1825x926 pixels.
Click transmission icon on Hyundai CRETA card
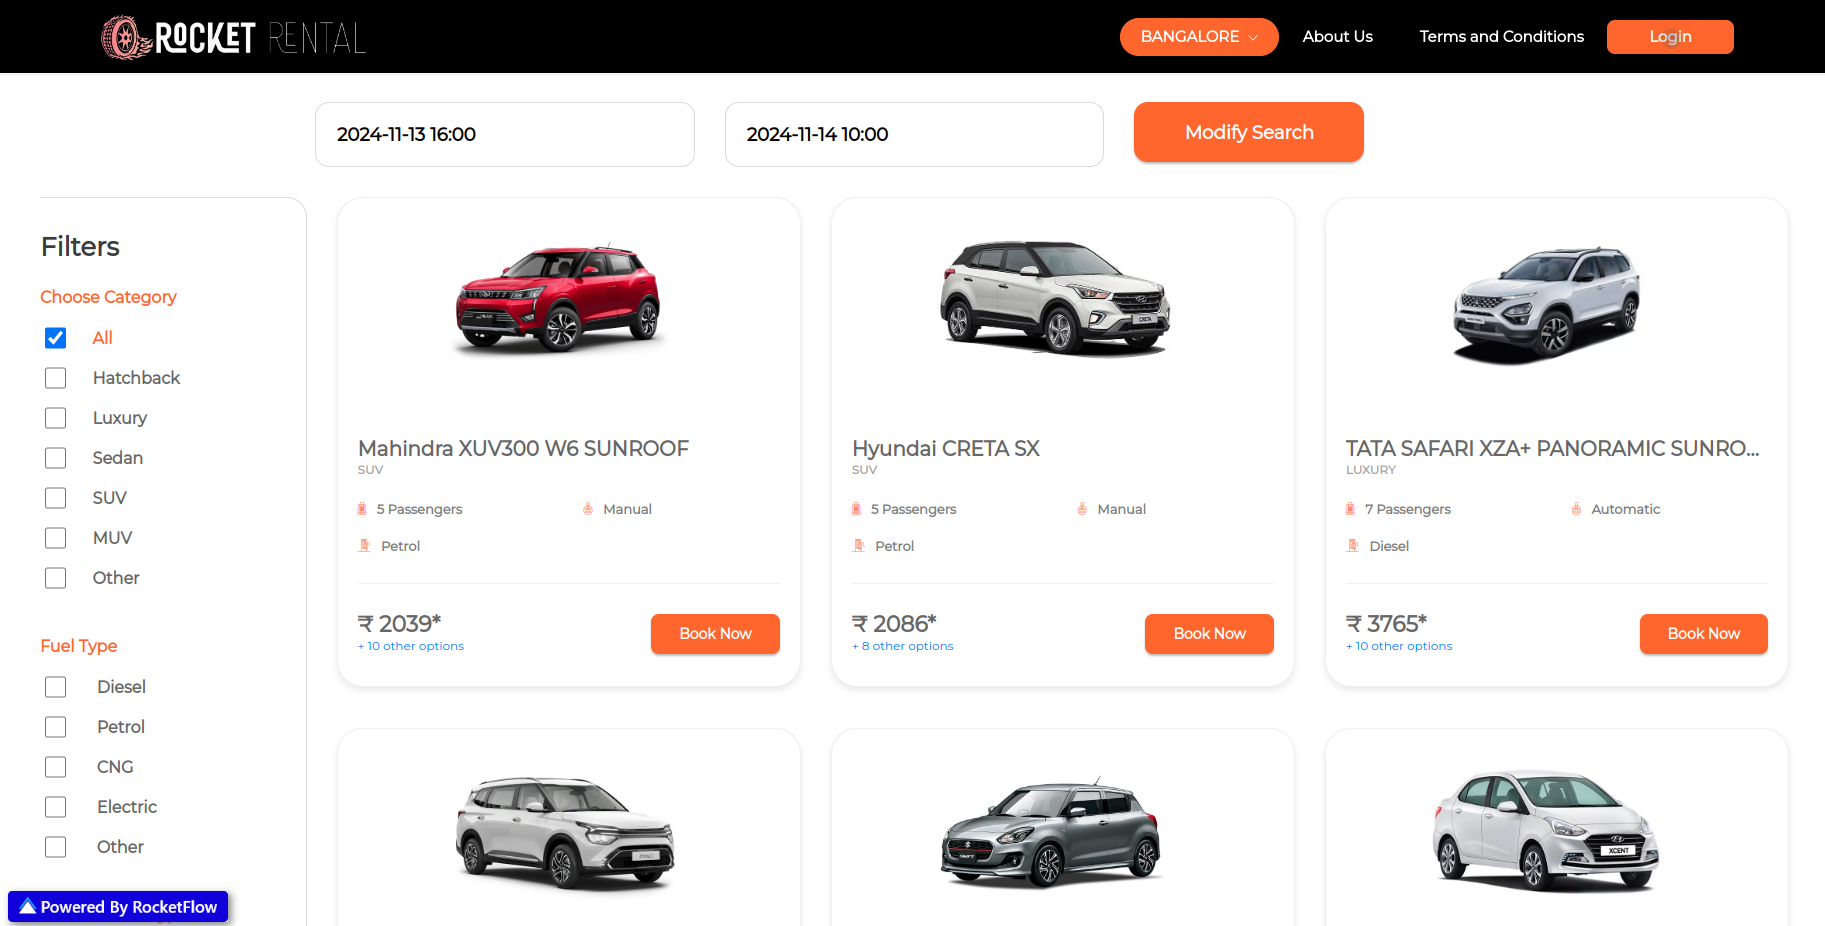tap(1082, 509)
